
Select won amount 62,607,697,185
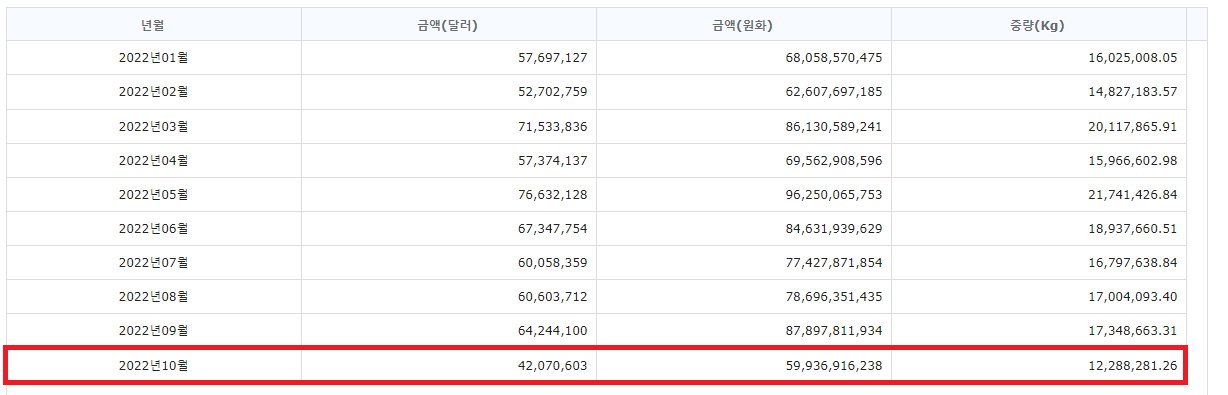pyautogui.click(x=834, y=92)
